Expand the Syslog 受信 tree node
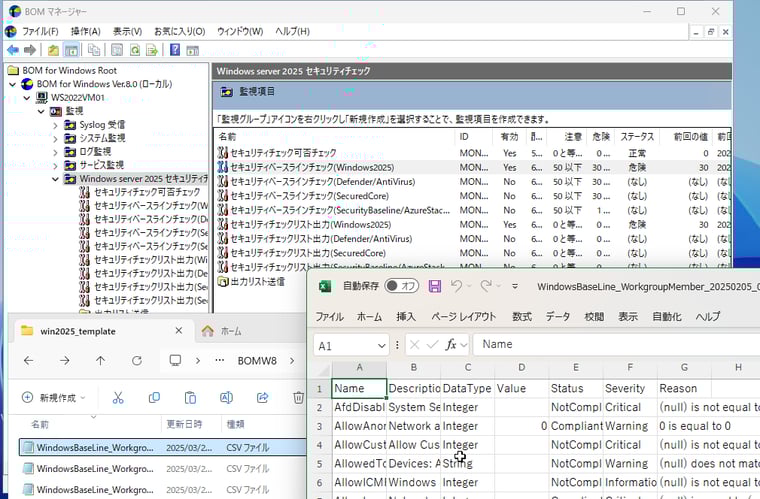The width and height of the screenshot is (760, 499). (x=56, y=124)
